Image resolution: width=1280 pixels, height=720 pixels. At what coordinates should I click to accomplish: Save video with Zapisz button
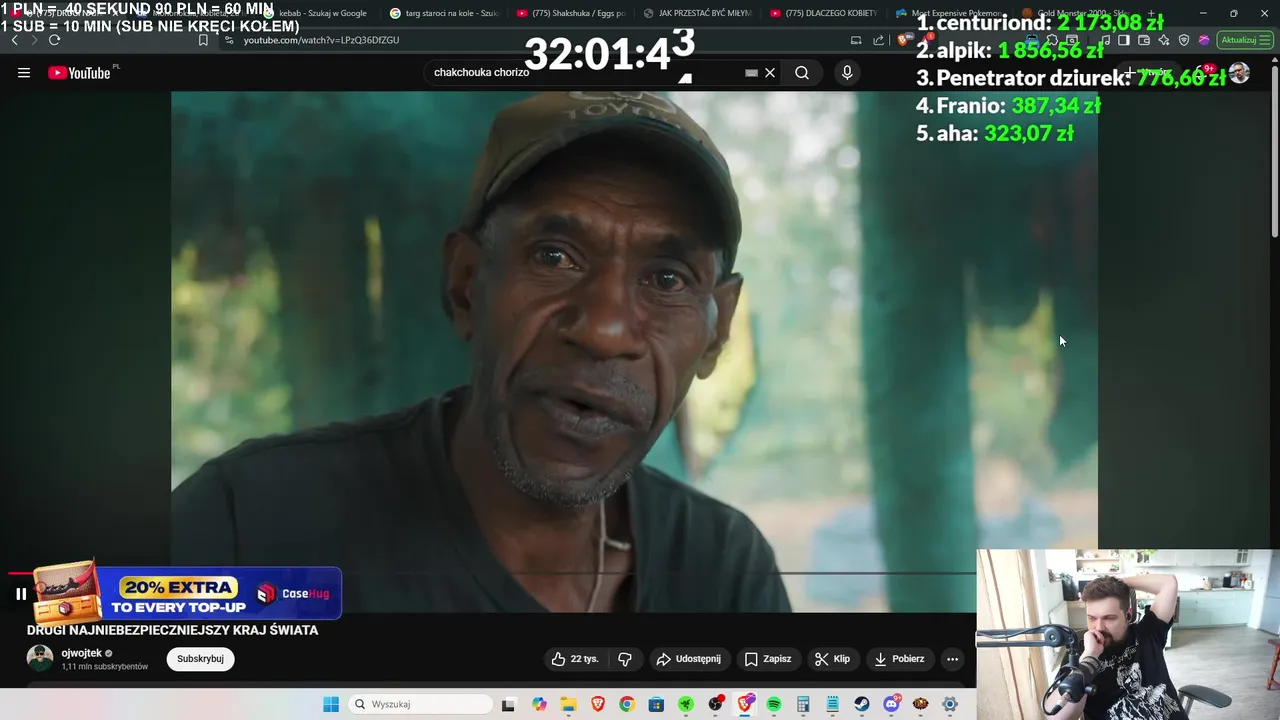click(x=768, y=659)
